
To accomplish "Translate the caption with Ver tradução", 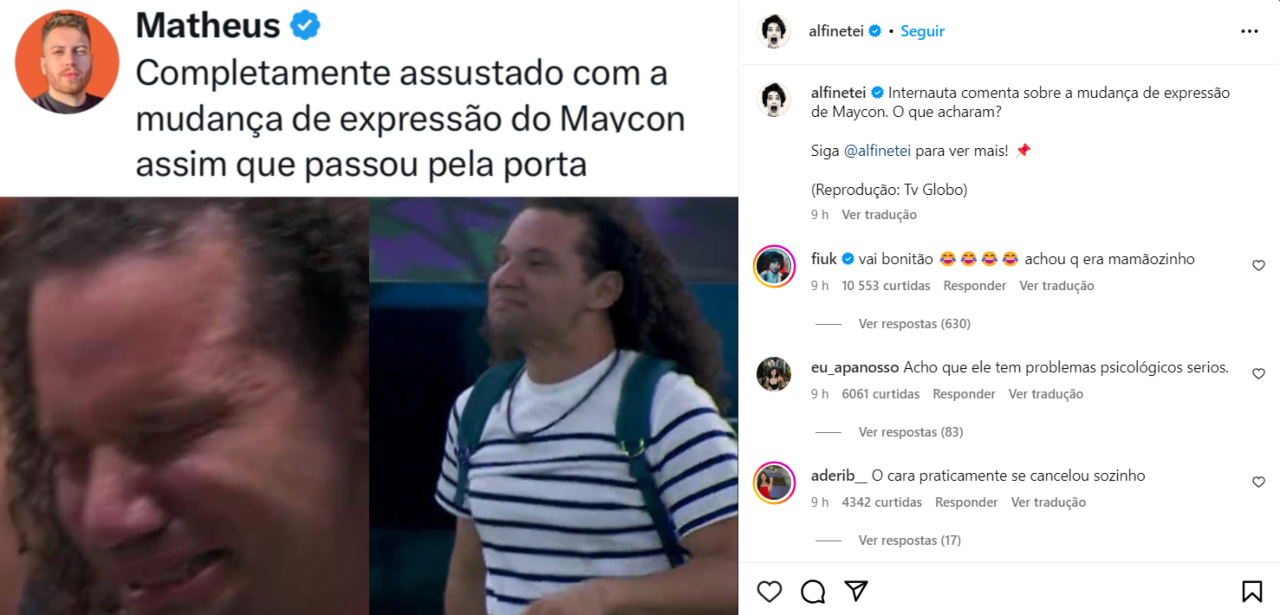I will tap(879, 215).
